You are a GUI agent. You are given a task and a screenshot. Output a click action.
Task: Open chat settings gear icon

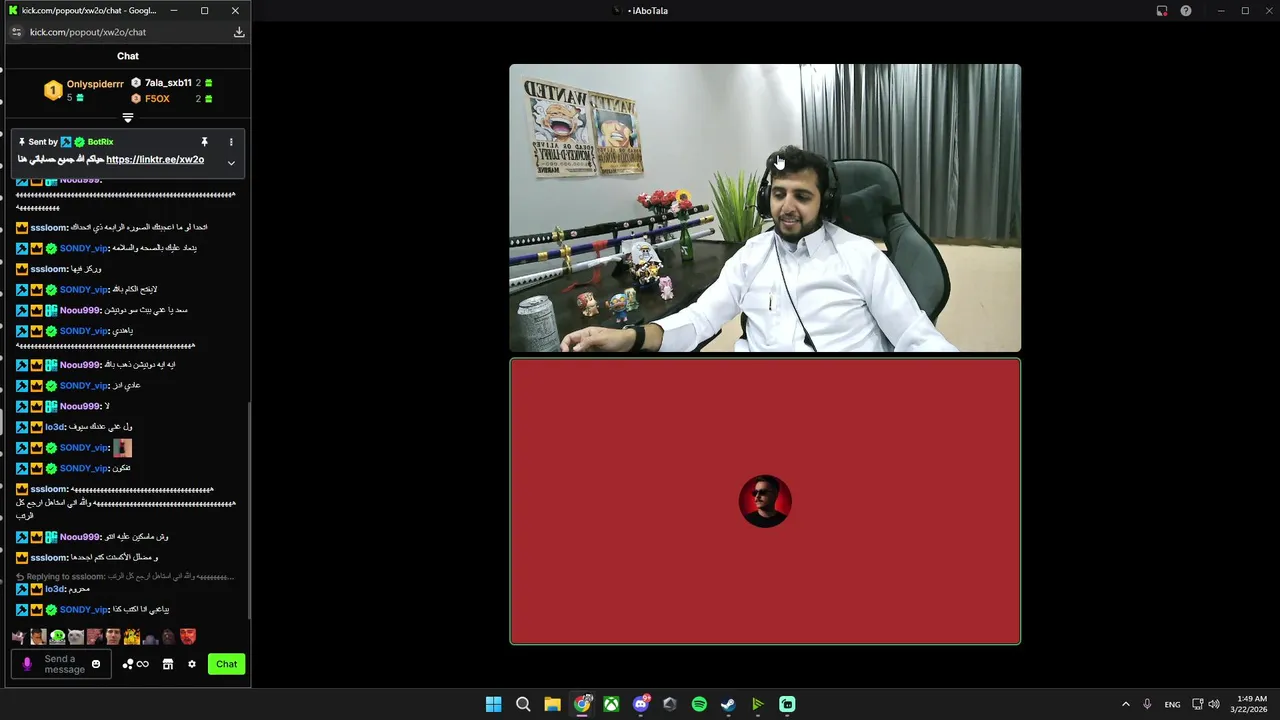[192, 664]
